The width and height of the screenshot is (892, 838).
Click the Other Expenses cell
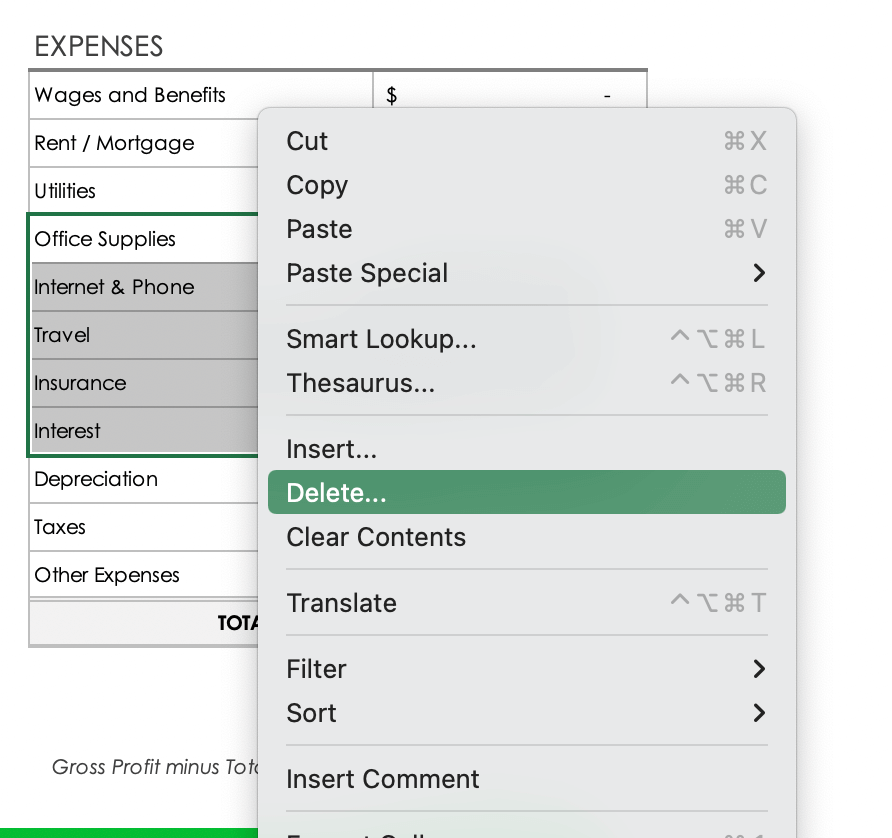point(107,575)
